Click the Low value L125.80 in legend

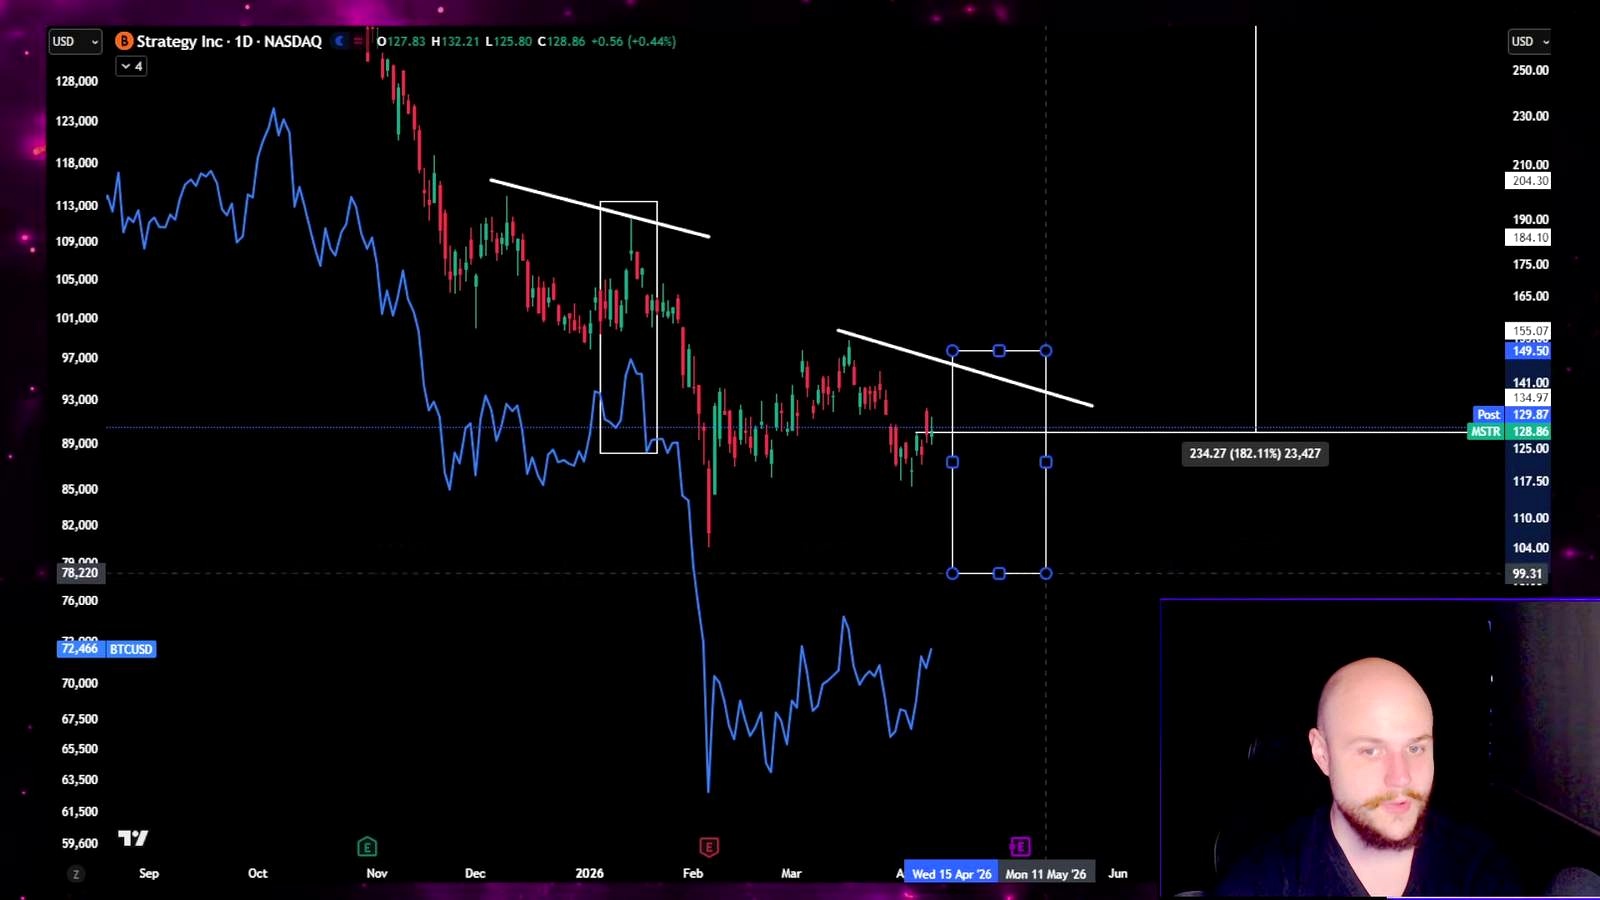(508, 41)
